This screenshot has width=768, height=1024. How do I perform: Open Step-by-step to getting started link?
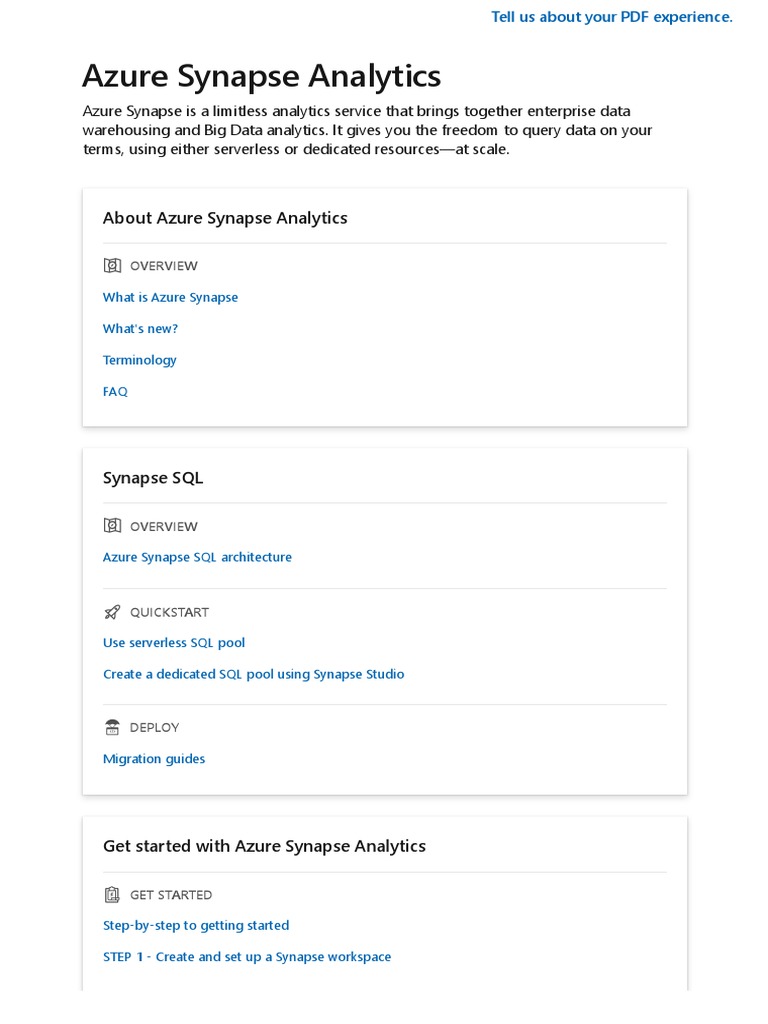[196, 925]
